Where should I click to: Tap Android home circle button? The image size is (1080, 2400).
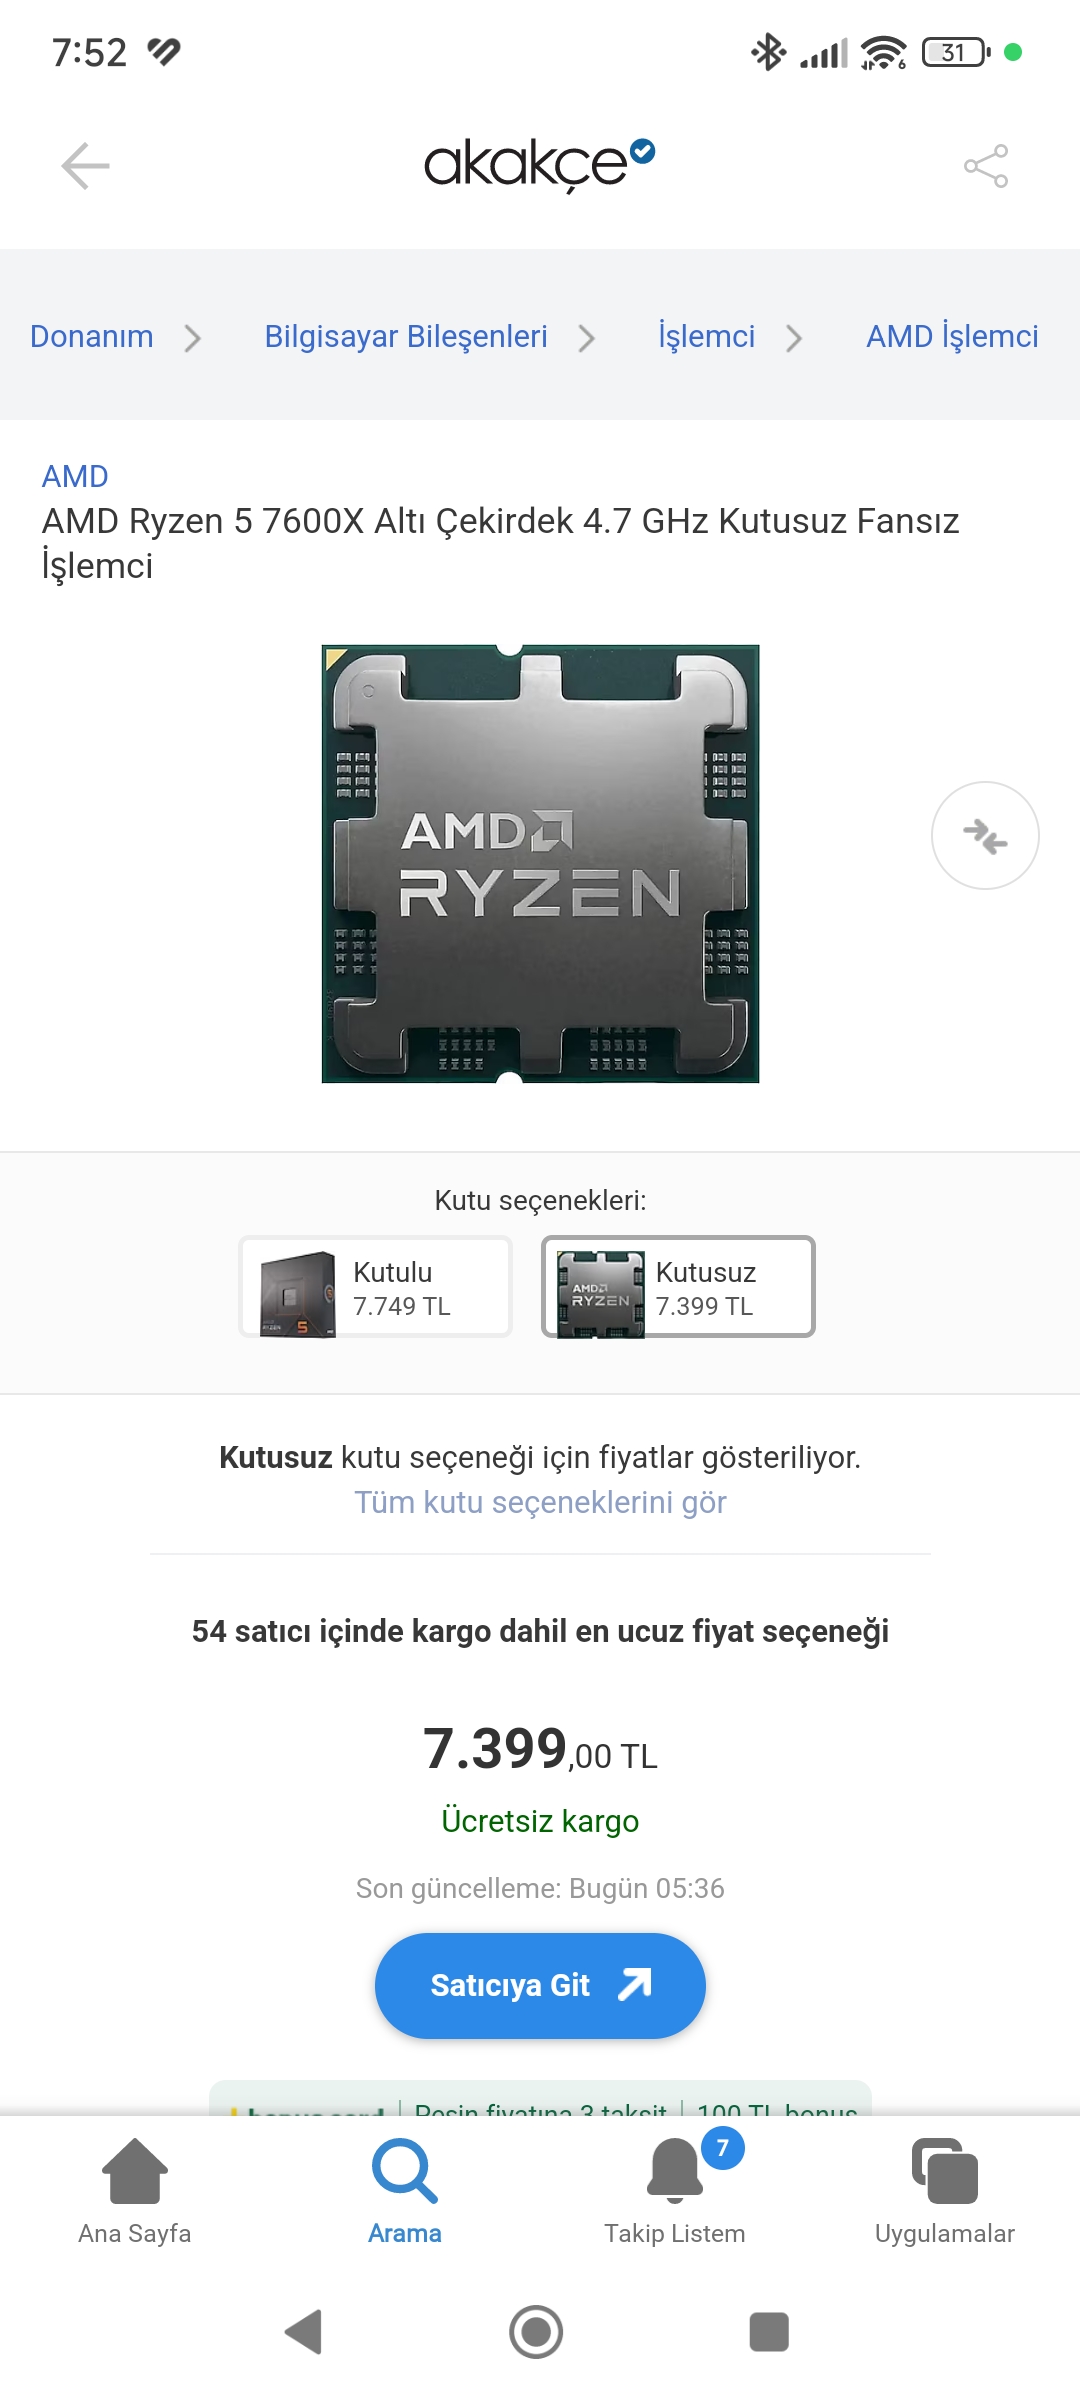[x=536, y=2332]
